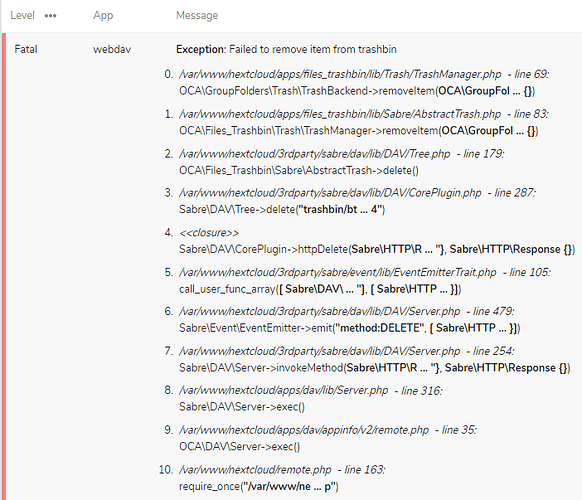Click the Exception: Failed to remove item message

[286, 49]
